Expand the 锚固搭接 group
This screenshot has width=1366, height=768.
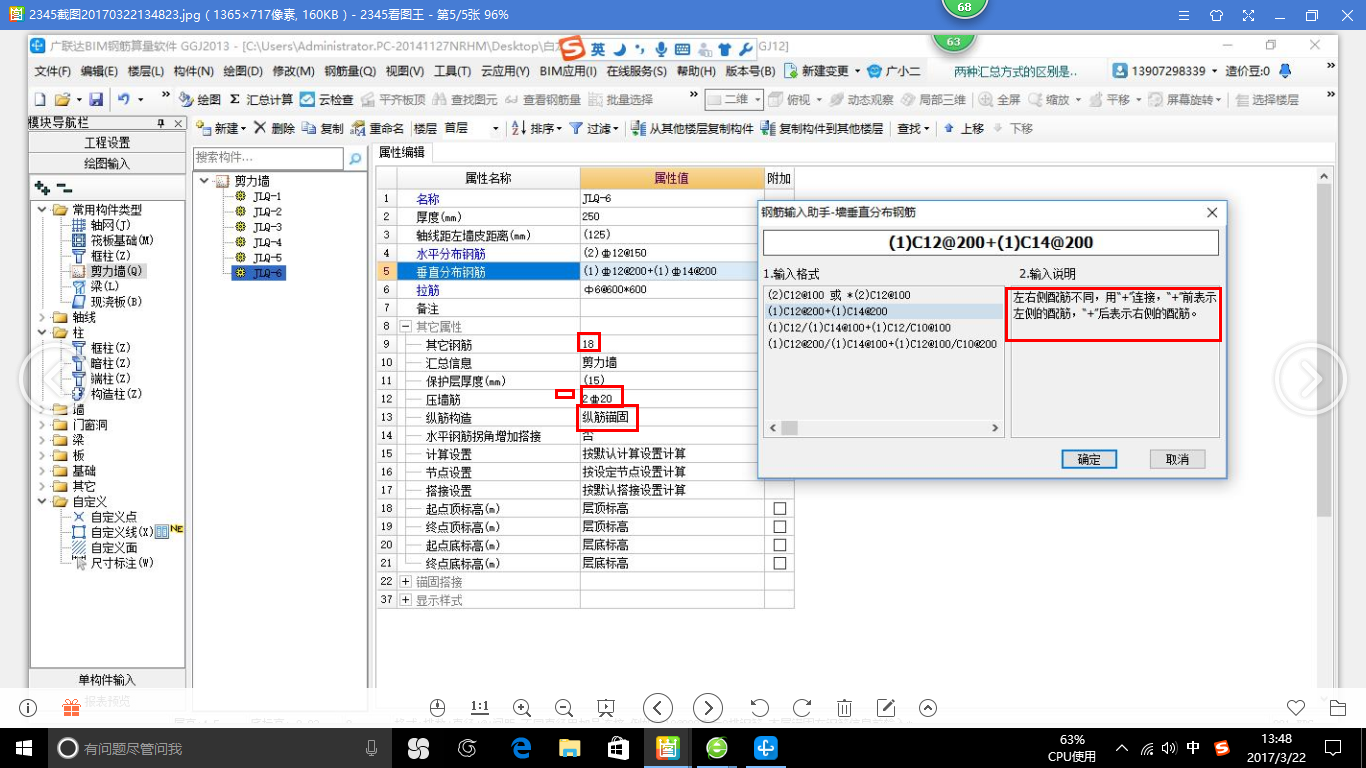point(405,581)
